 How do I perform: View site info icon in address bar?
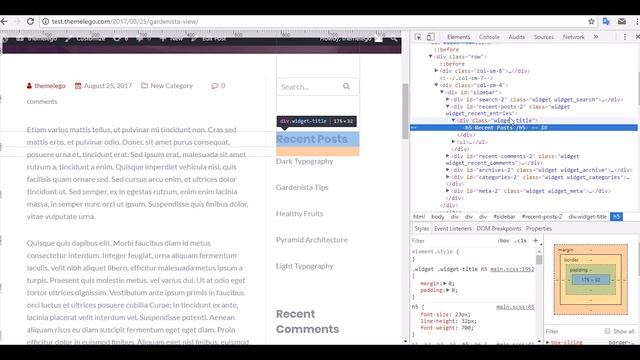click(46, 22)
